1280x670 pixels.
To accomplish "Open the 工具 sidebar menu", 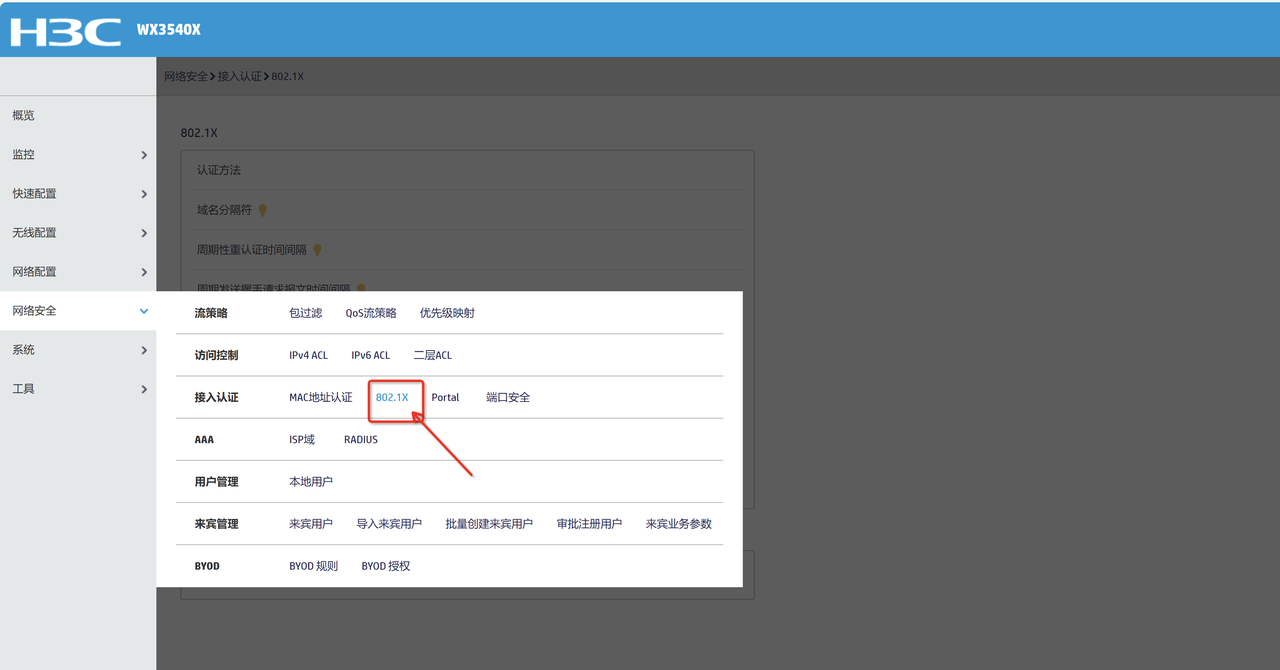I will click(78, 389).
